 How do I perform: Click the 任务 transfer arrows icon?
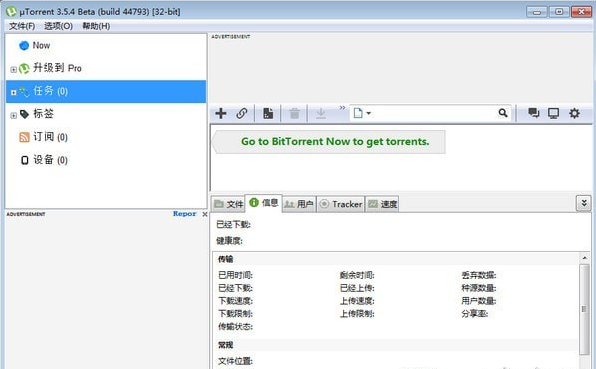24,91
